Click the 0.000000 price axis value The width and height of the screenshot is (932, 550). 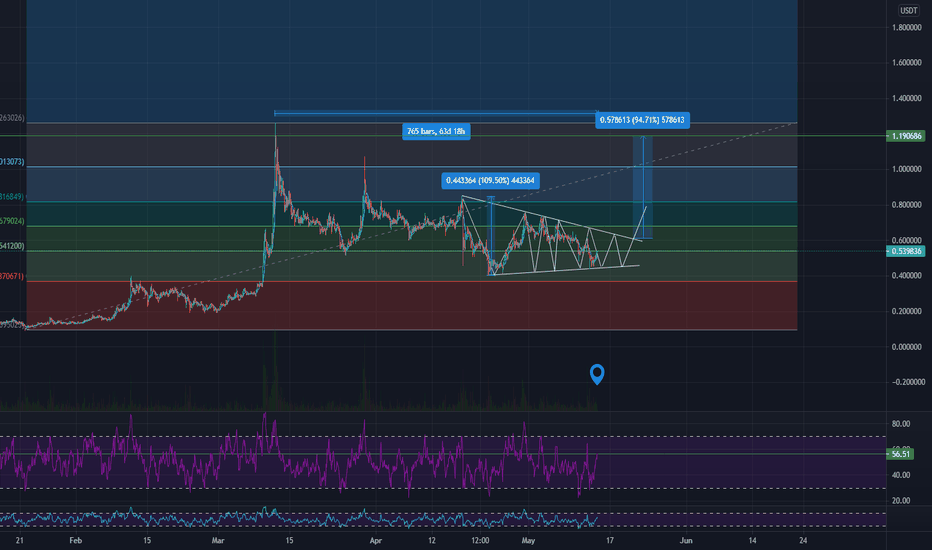pos(906,347)
